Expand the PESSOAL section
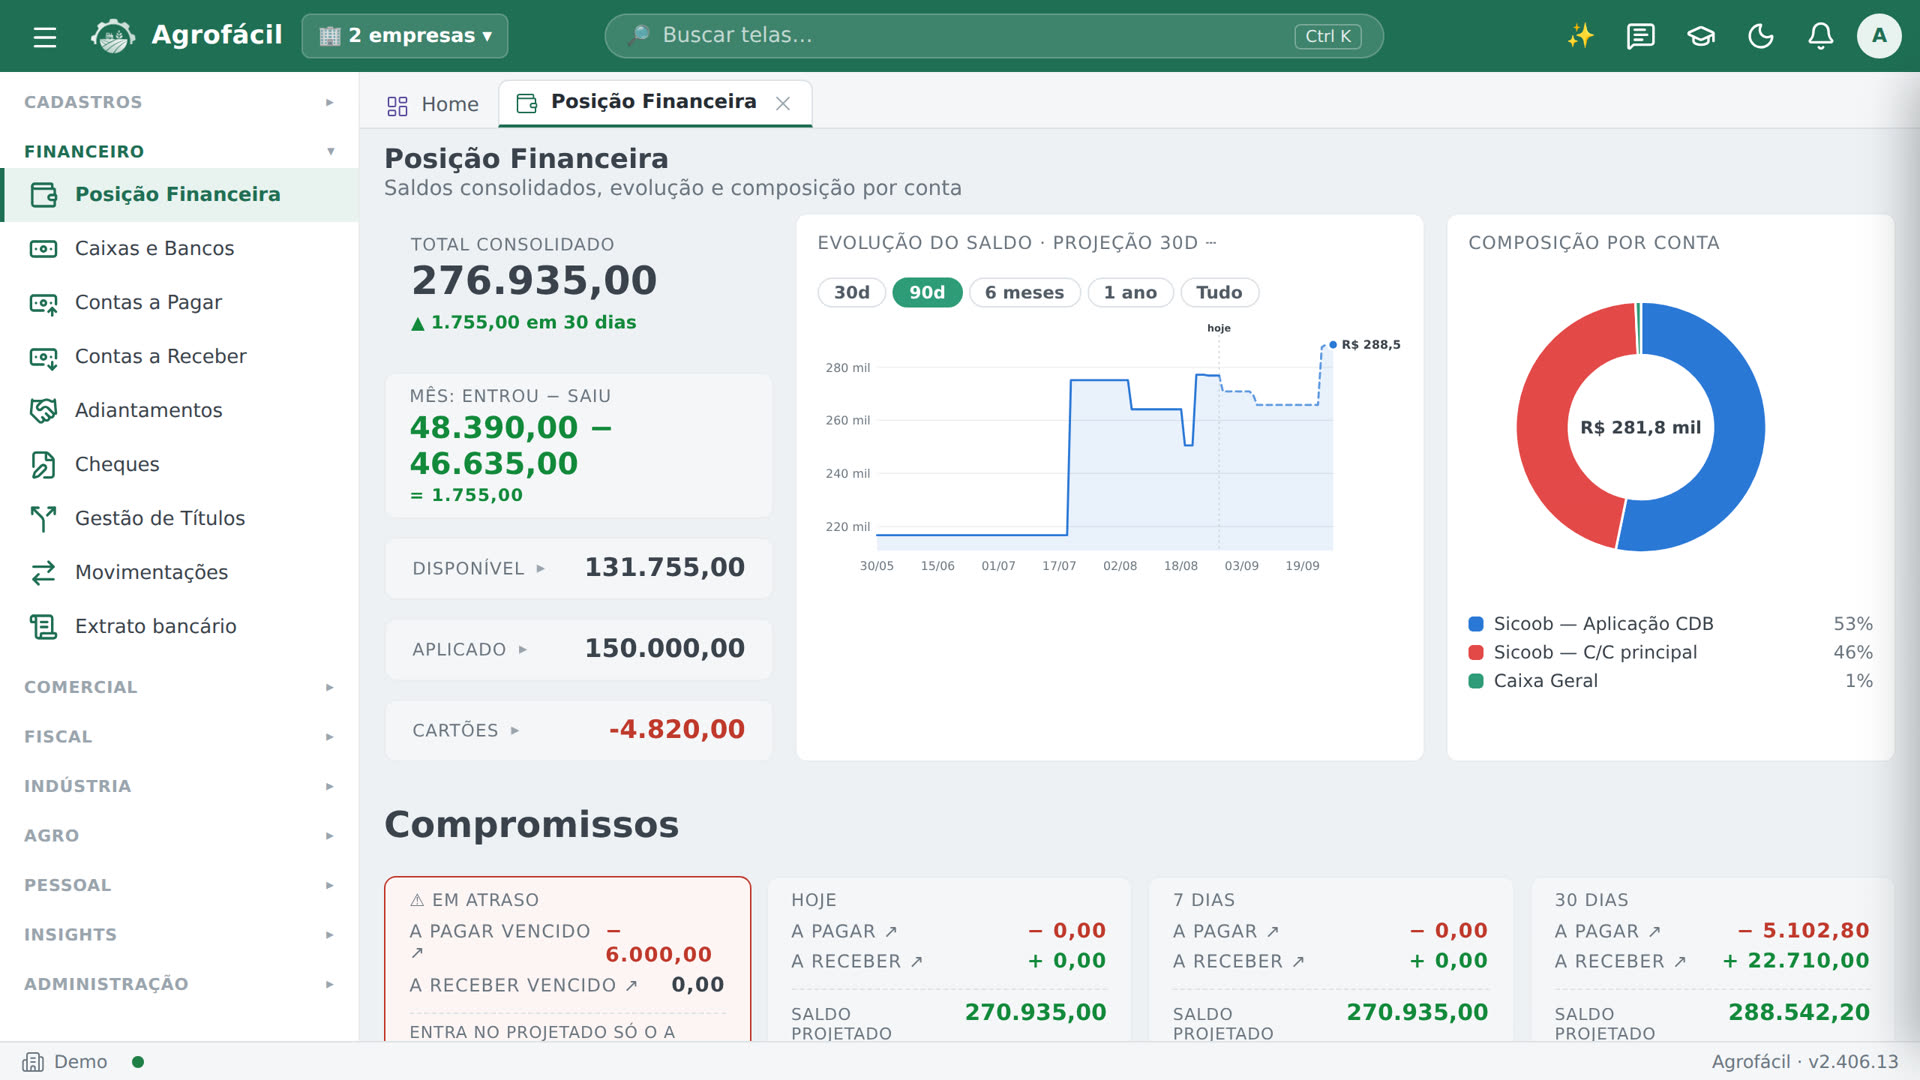The image size is (1920, 1080). [179, 885]
